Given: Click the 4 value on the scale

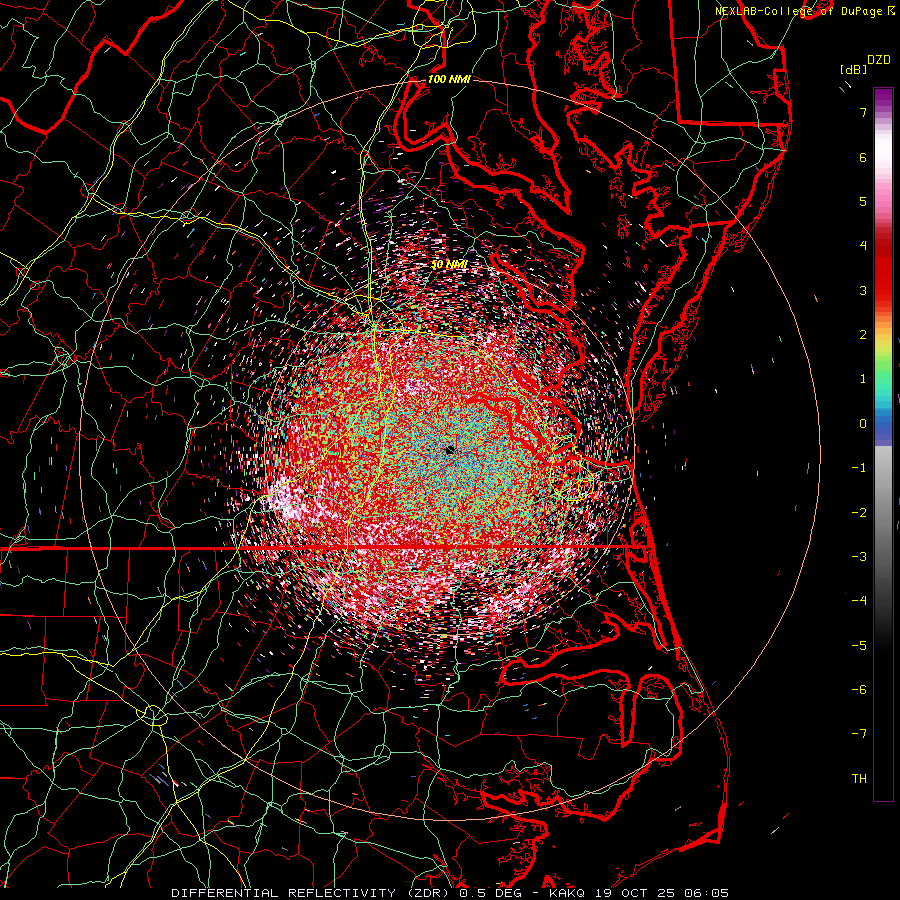Looking at the screenshot, I should 863,246.
